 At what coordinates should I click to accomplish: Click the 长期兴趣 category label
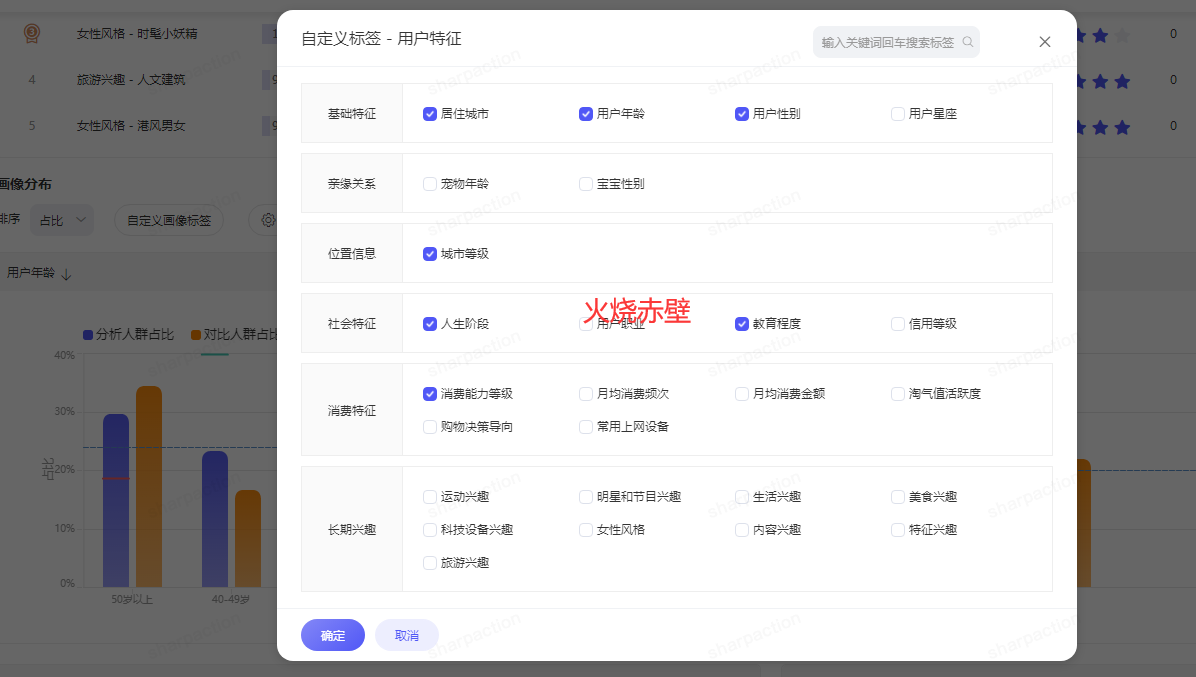click(x=352, y=530)
